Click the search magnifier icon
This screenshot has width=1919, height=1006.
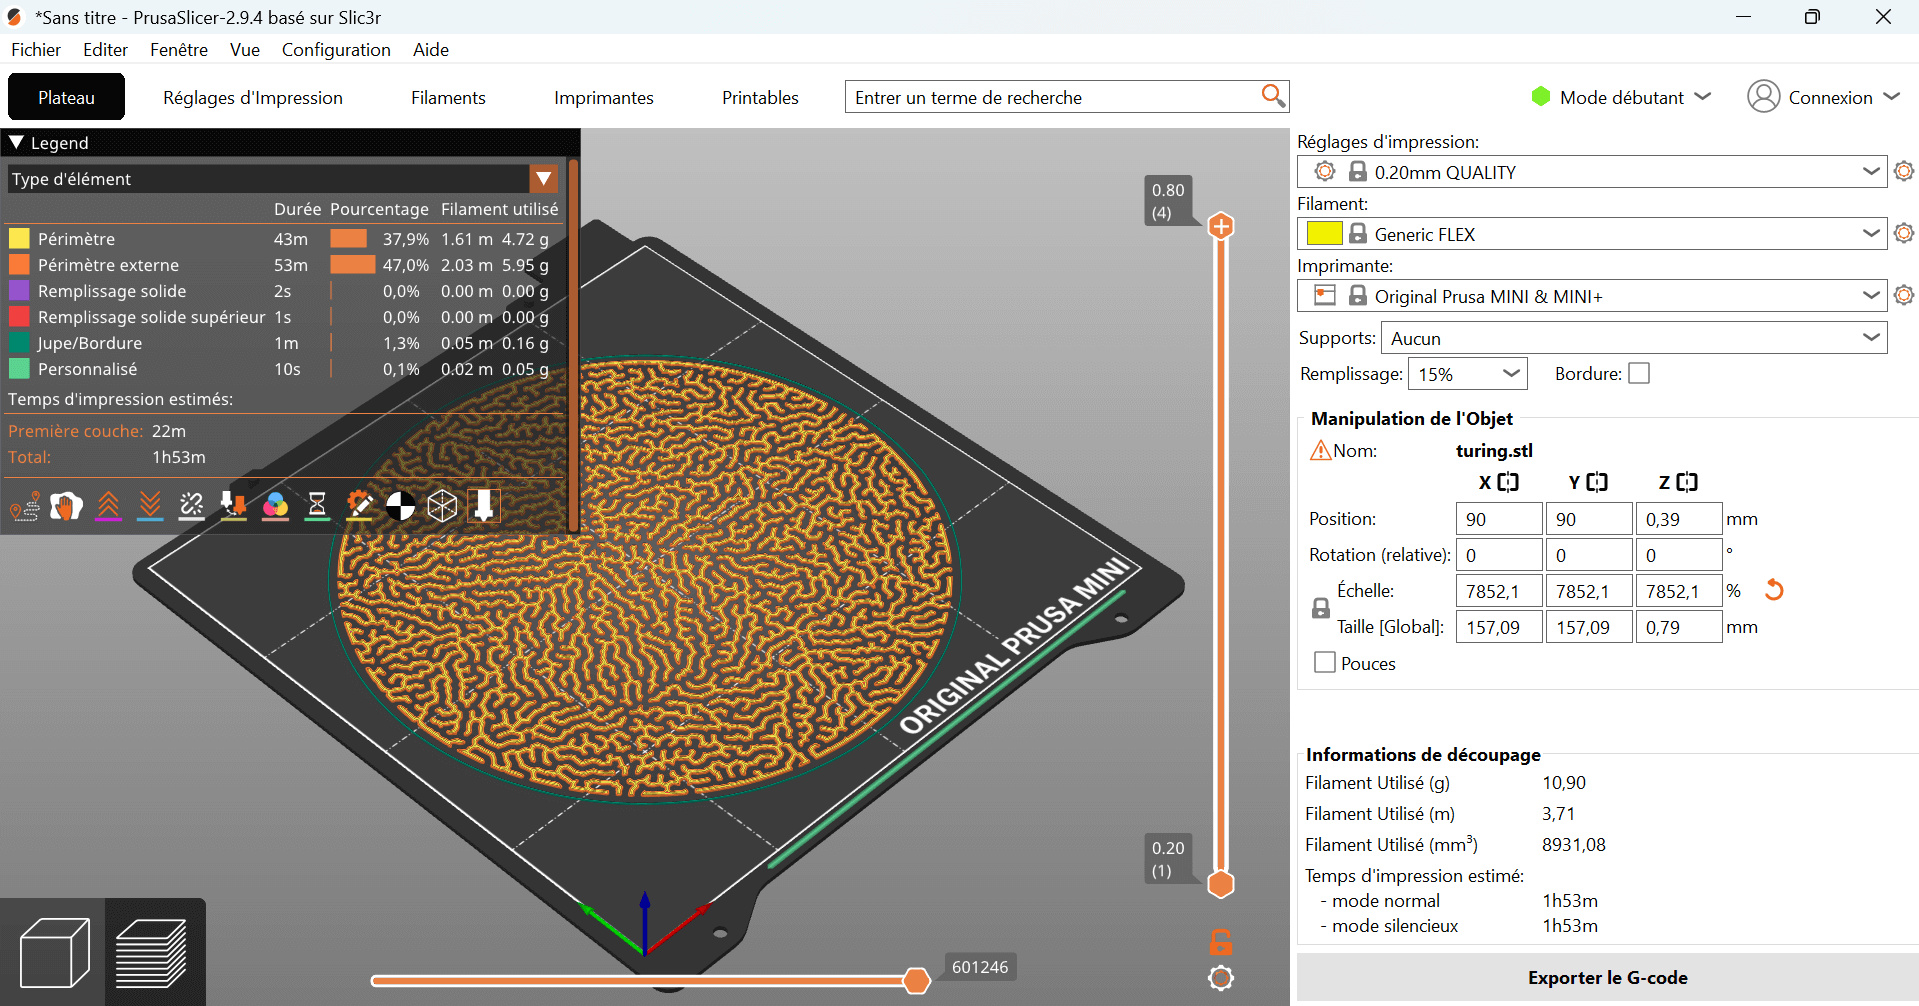pyautogui.click(x=1272, y=96)
